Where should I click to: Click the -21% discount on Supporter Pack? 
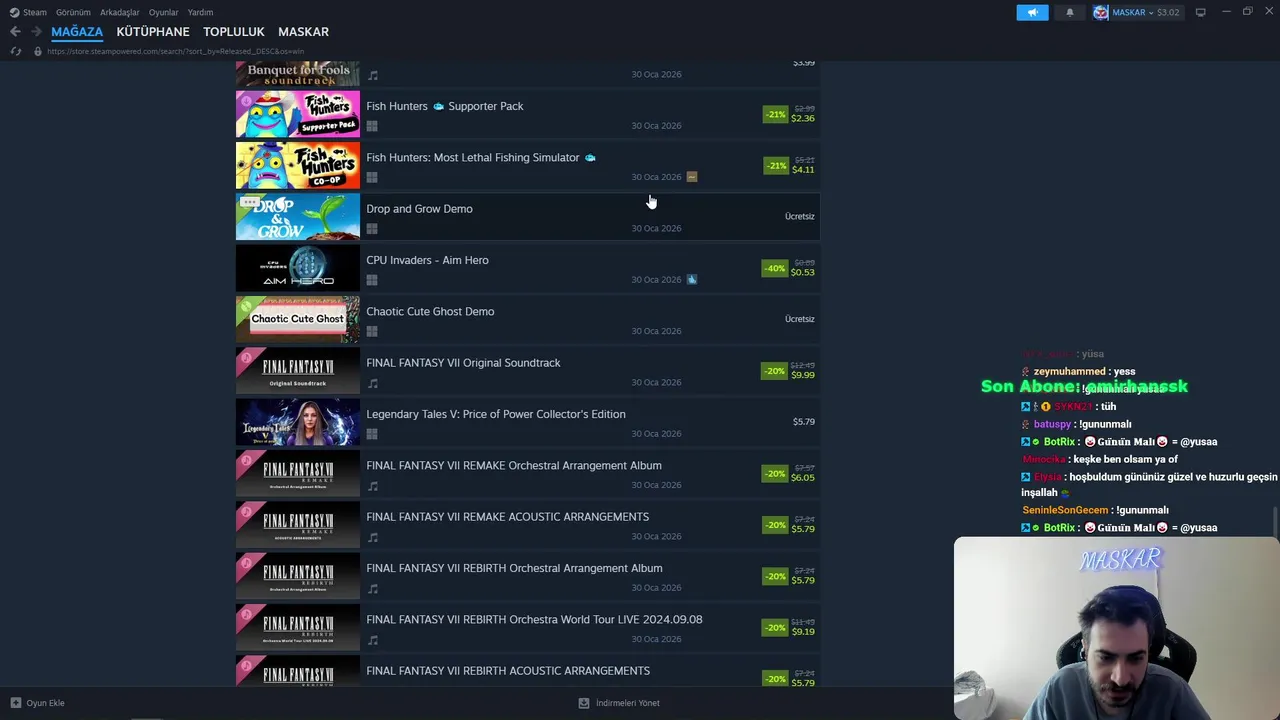(x=775, y=114)
